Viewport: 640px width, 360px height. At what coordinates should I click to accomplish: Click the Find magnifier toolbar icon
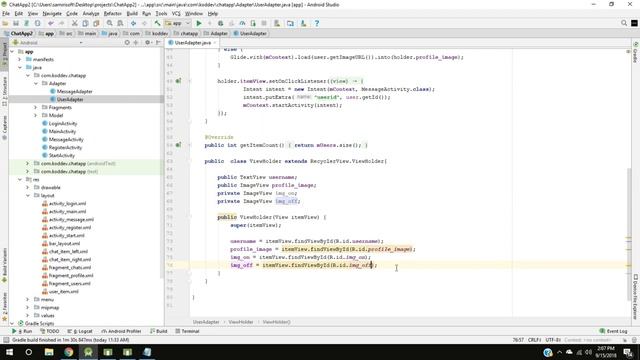tap(110, 23)
